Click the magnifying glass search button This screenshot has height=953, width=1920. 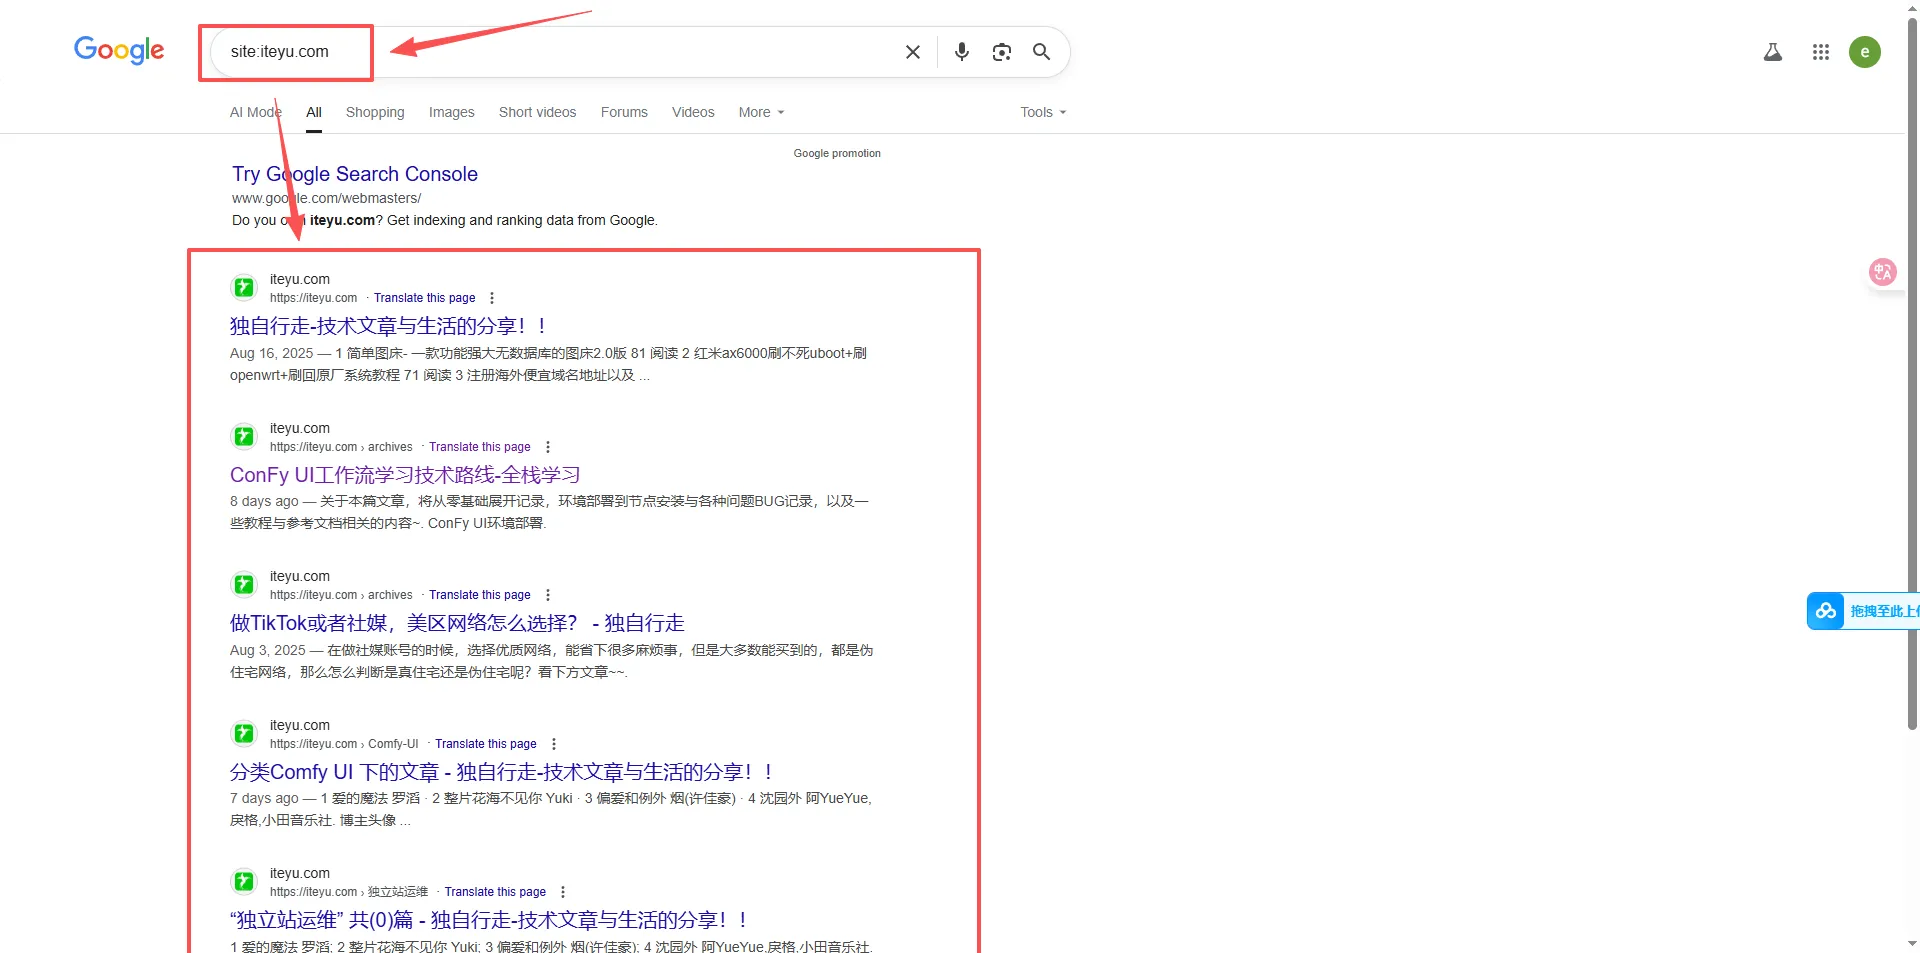(x=1041, y=52)
